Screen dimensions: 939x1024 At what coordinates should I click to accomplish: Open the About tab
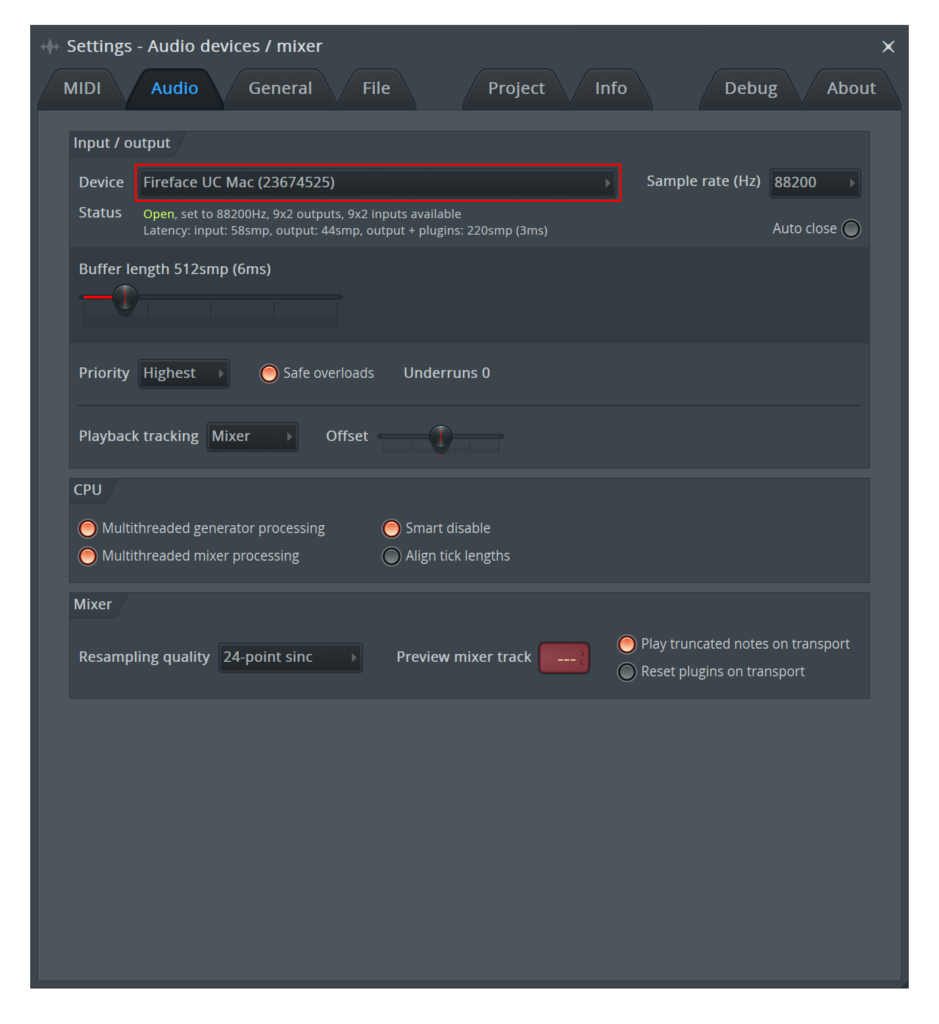point(851,88)
